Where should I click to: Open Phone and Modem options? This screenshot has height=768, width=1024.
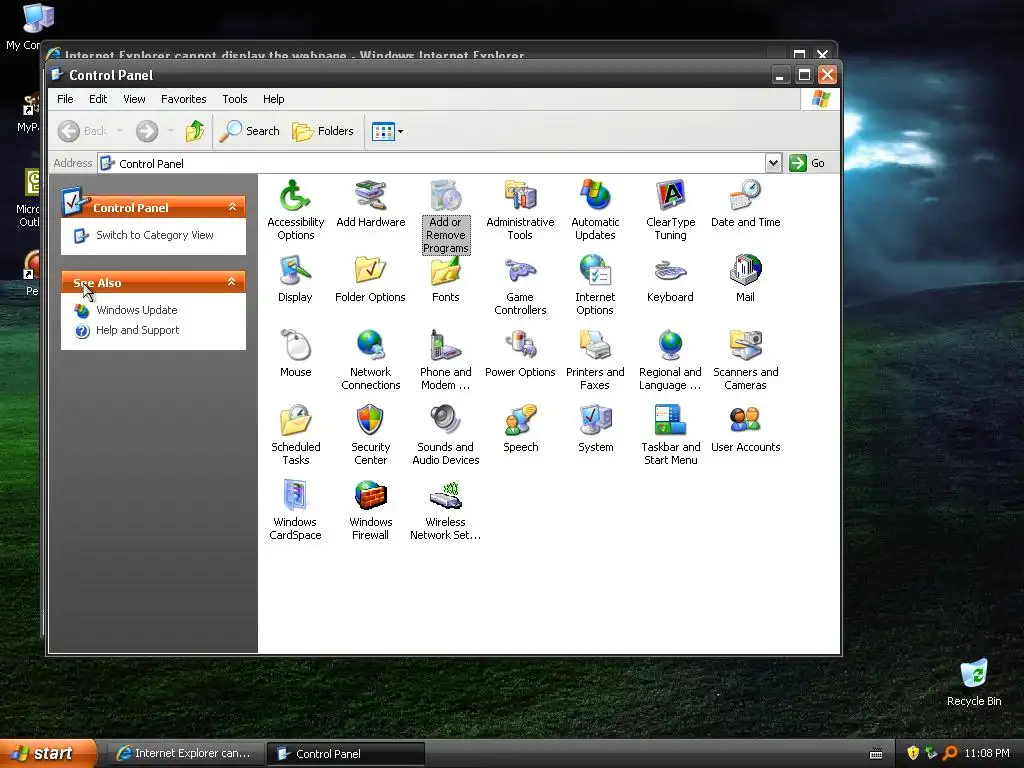coord(445,345)
